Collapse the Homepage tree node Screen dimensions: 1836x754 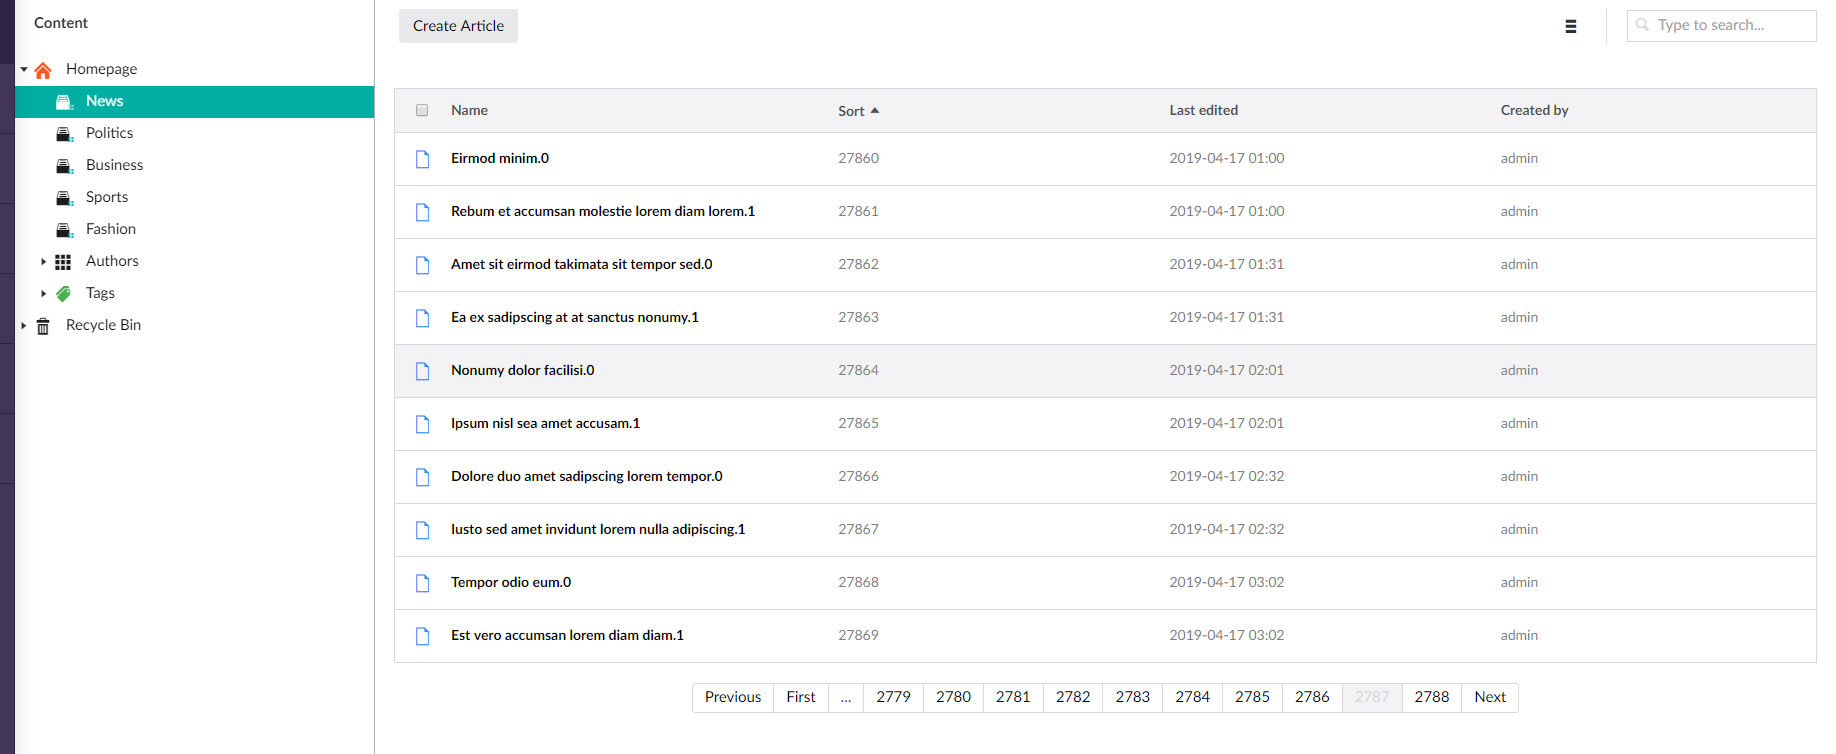click(x=24, y=69)
